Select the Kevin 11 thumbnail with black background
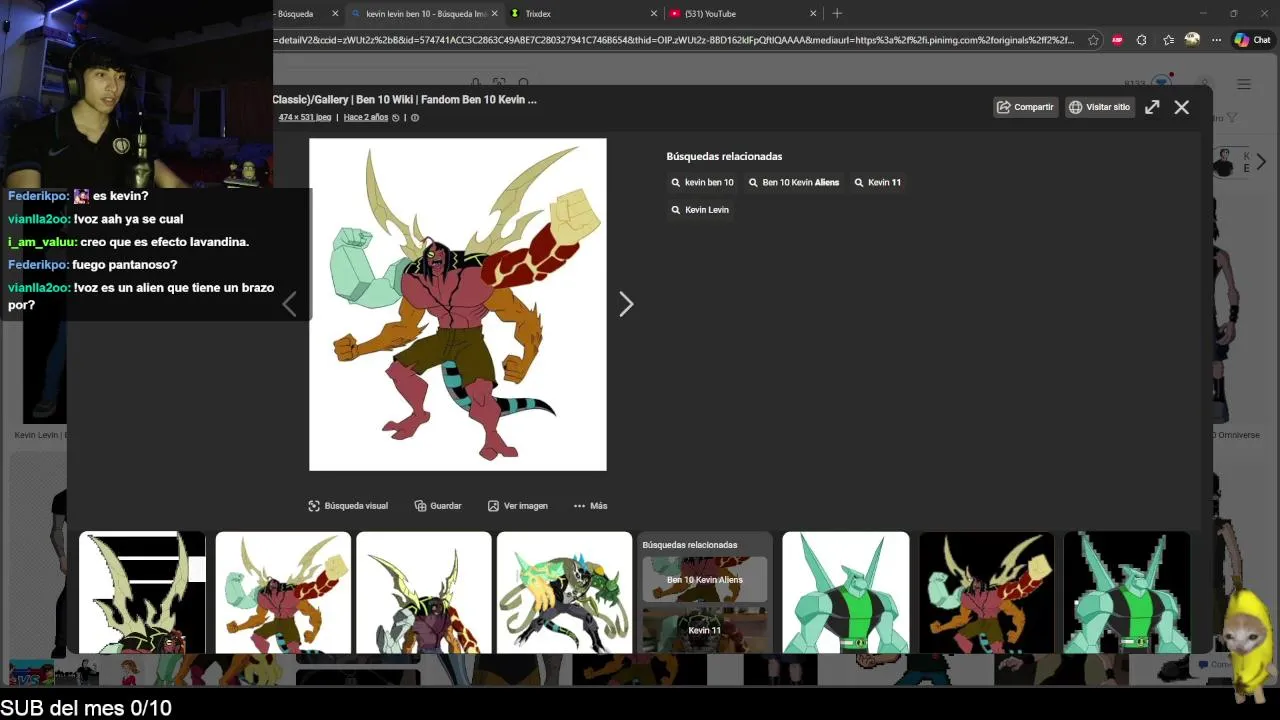 (986, 592)
